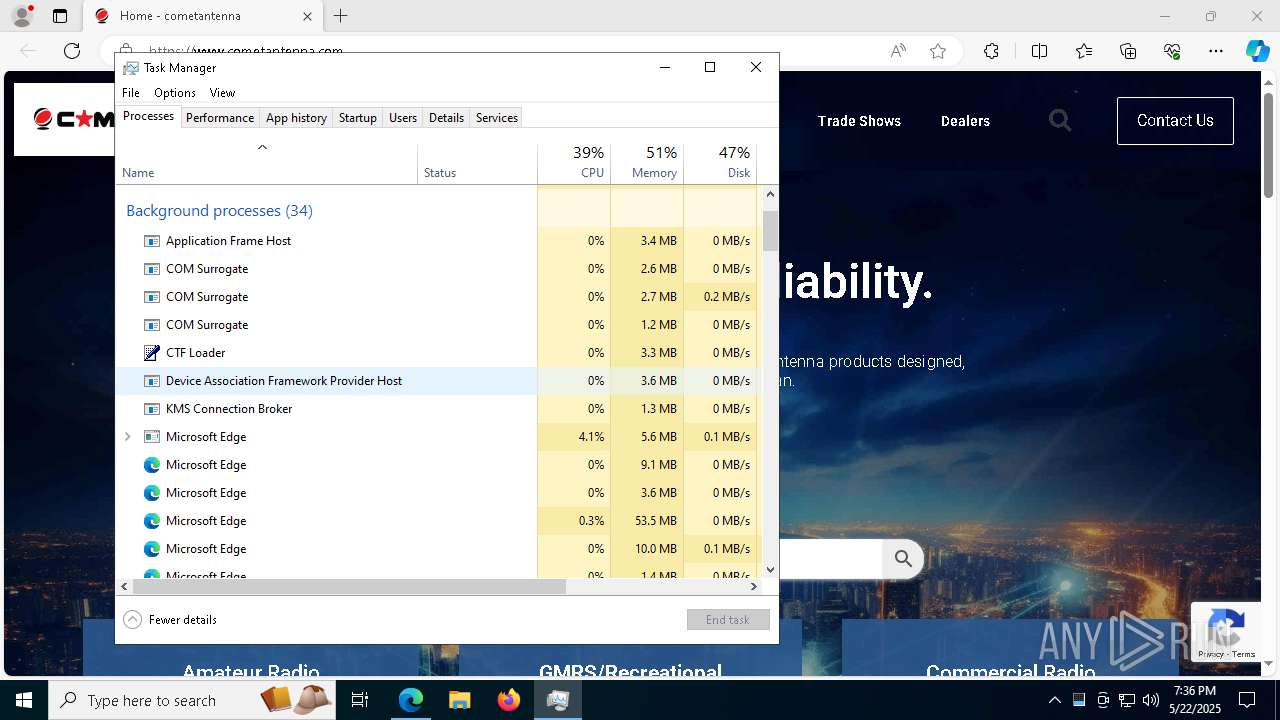Refresh the cometantenna page
Image resolution: width=1280 pixels, height=720 pixels.
[72, 51]
